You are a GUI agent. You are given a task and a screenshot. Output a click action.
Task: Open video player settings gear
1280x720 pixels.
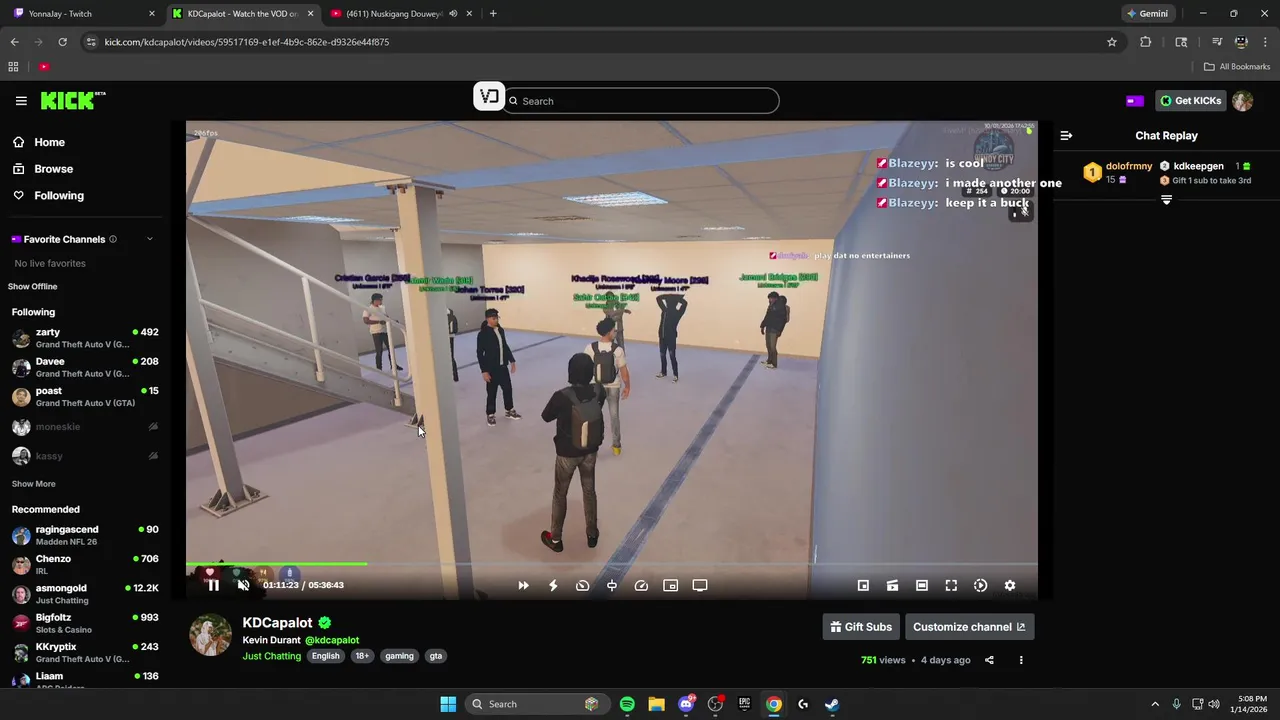(x=1010, y=586)
